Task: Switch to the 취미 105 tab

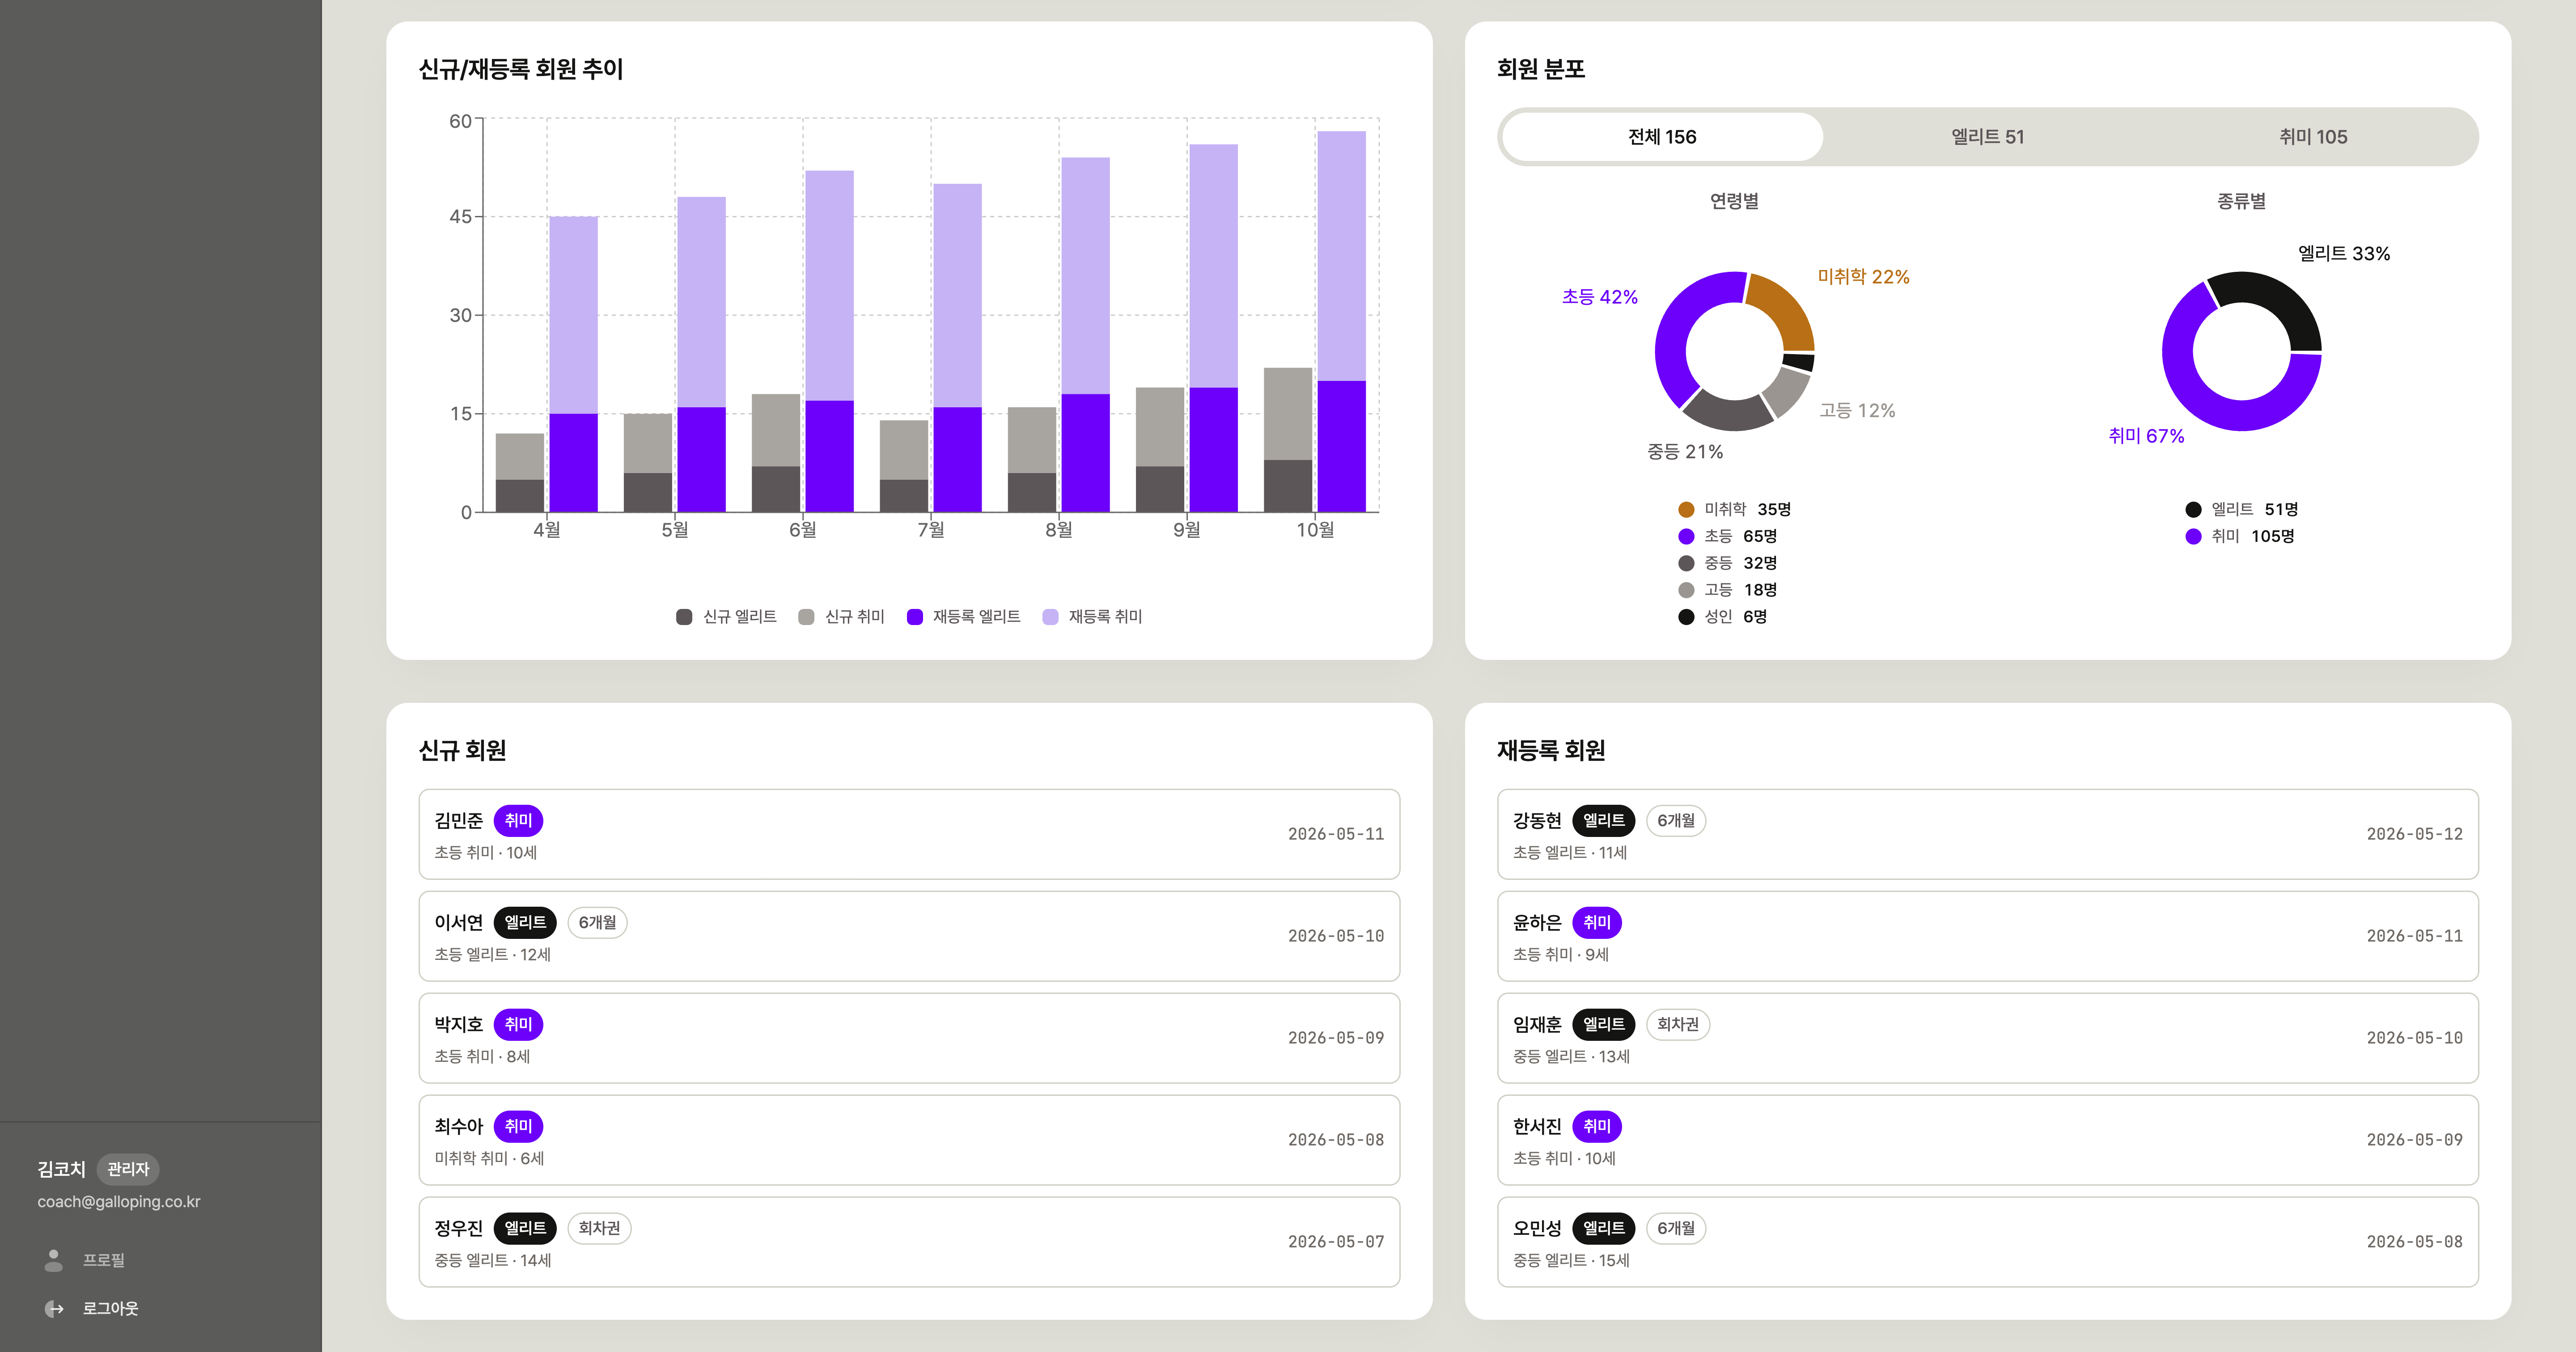Action: click(x=2313, y=137)
